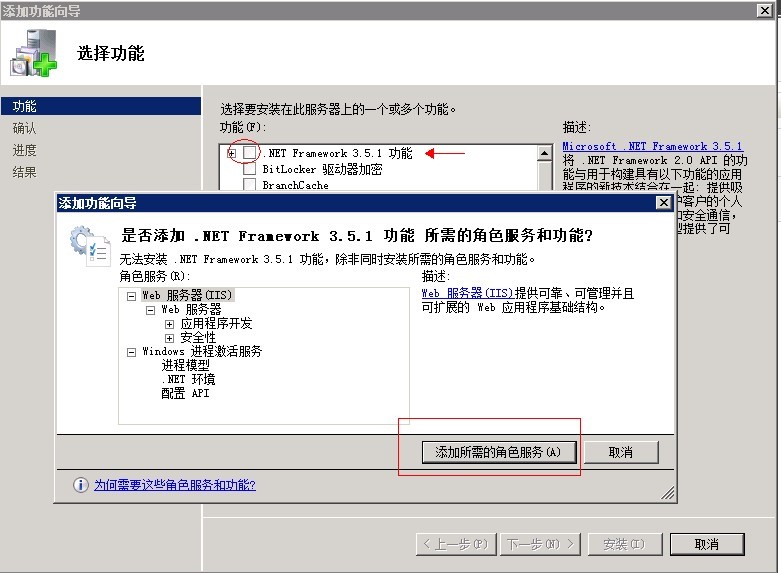
Task: Click the blue info icon beside the help link
Action: pos(81,485)
